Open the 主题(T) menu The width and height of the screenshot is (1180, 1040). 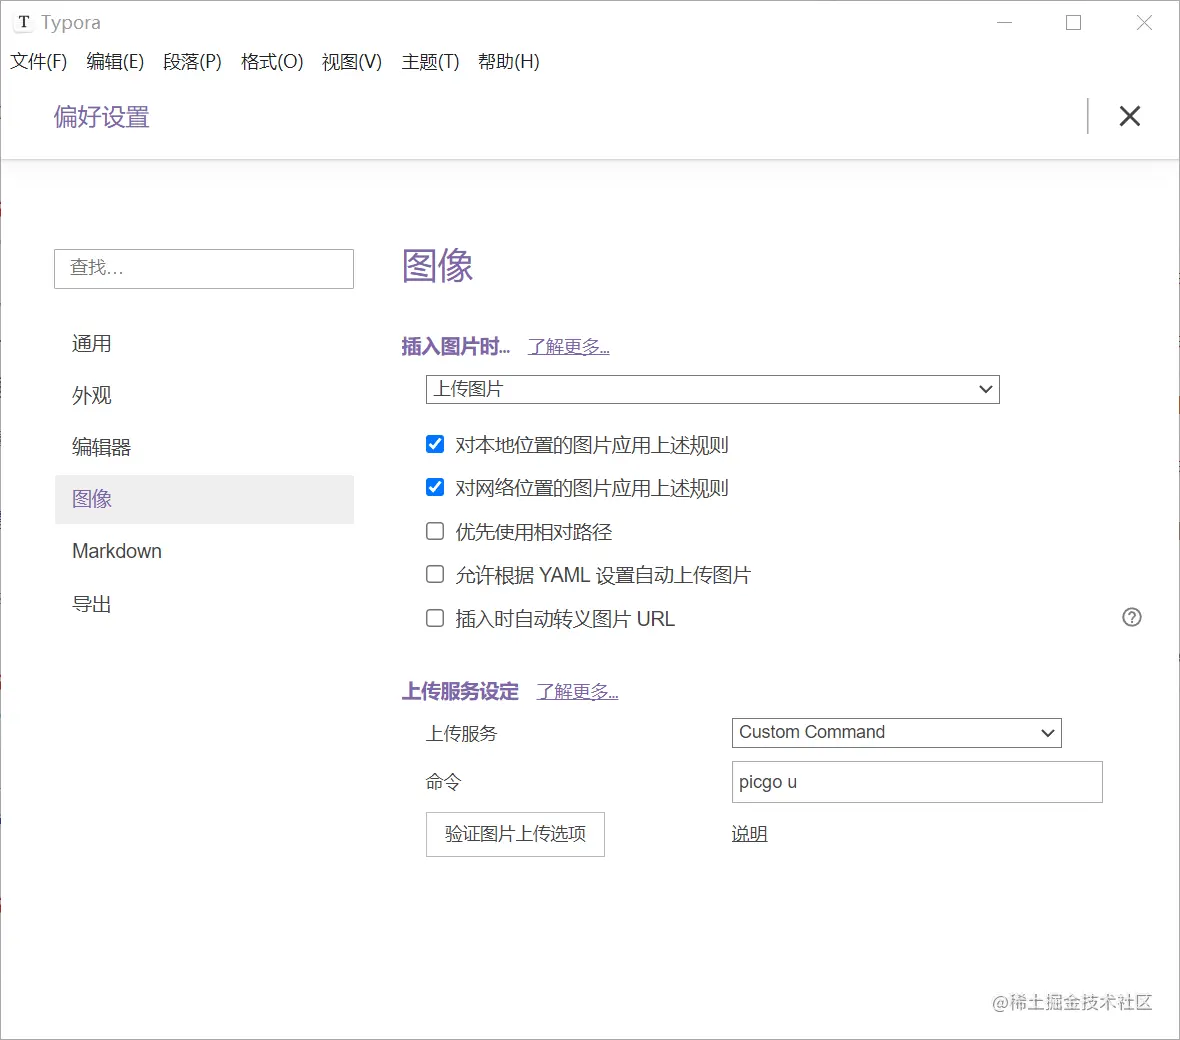(x=430, y=62)
